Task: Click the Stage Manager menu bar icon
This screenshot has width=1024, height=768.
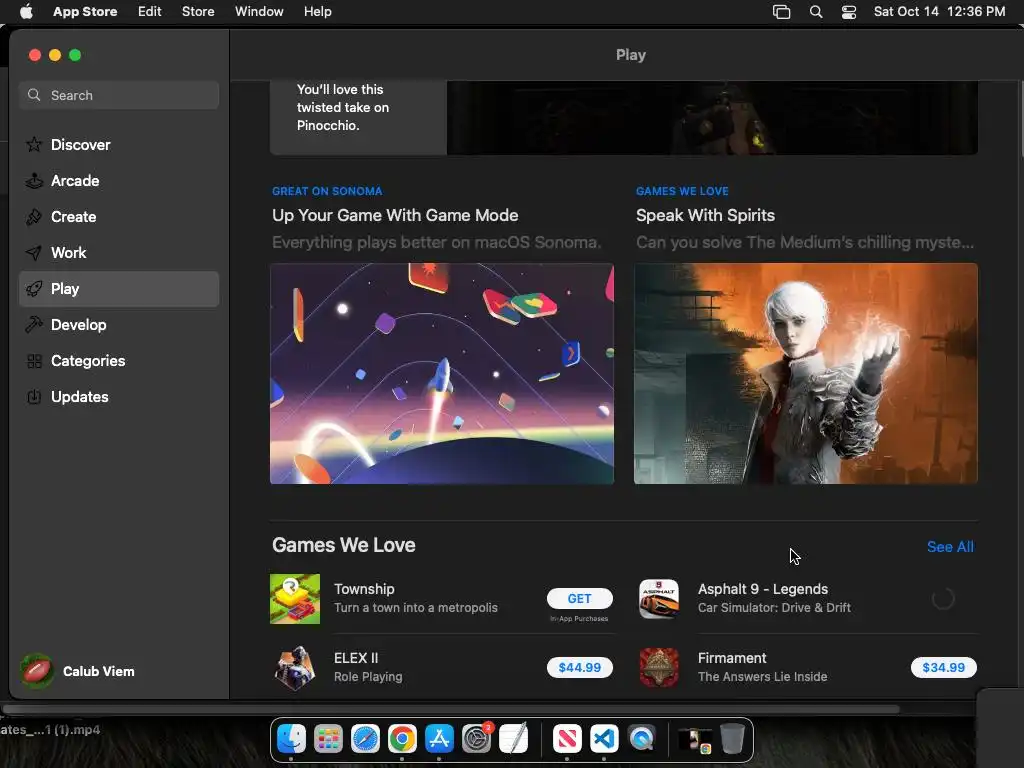Action: tap(781, 12)
